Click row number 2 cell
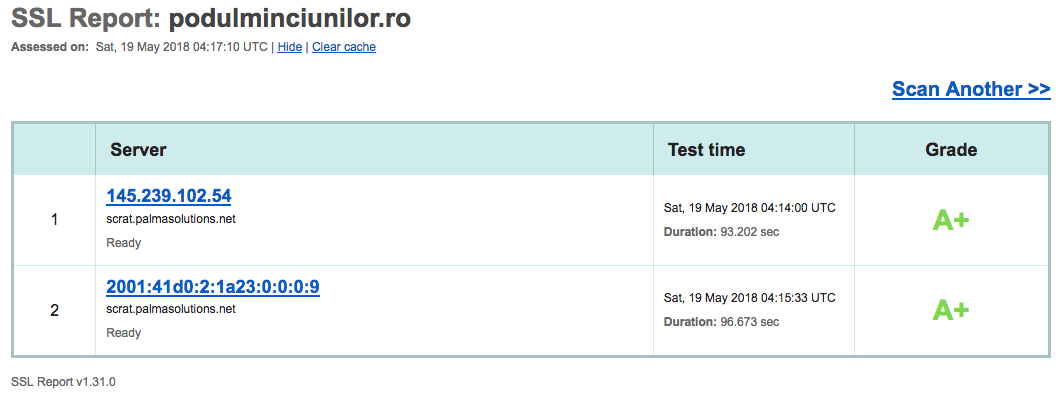The image size is (1062, 400). [54, 311]
